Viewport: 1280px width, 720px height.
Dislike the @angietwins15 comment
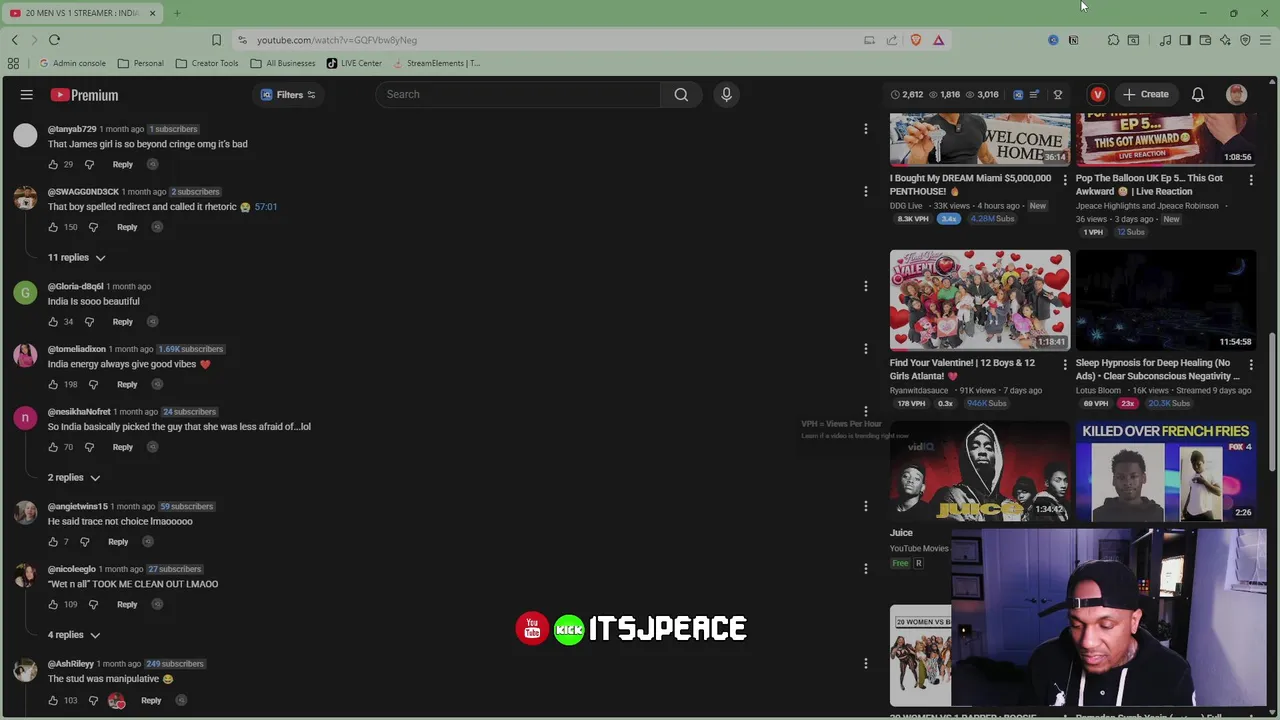[x=84, y=542]
